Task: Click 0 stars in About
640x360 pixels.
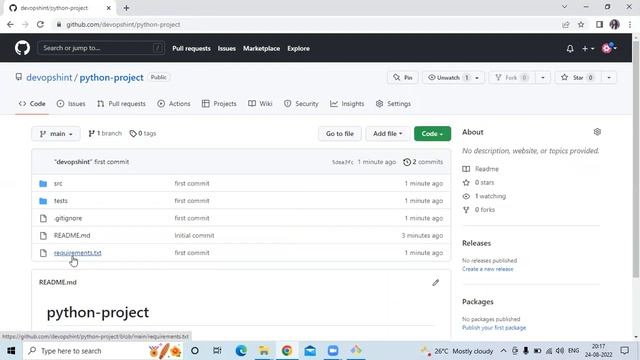Action: pos(484,182)
